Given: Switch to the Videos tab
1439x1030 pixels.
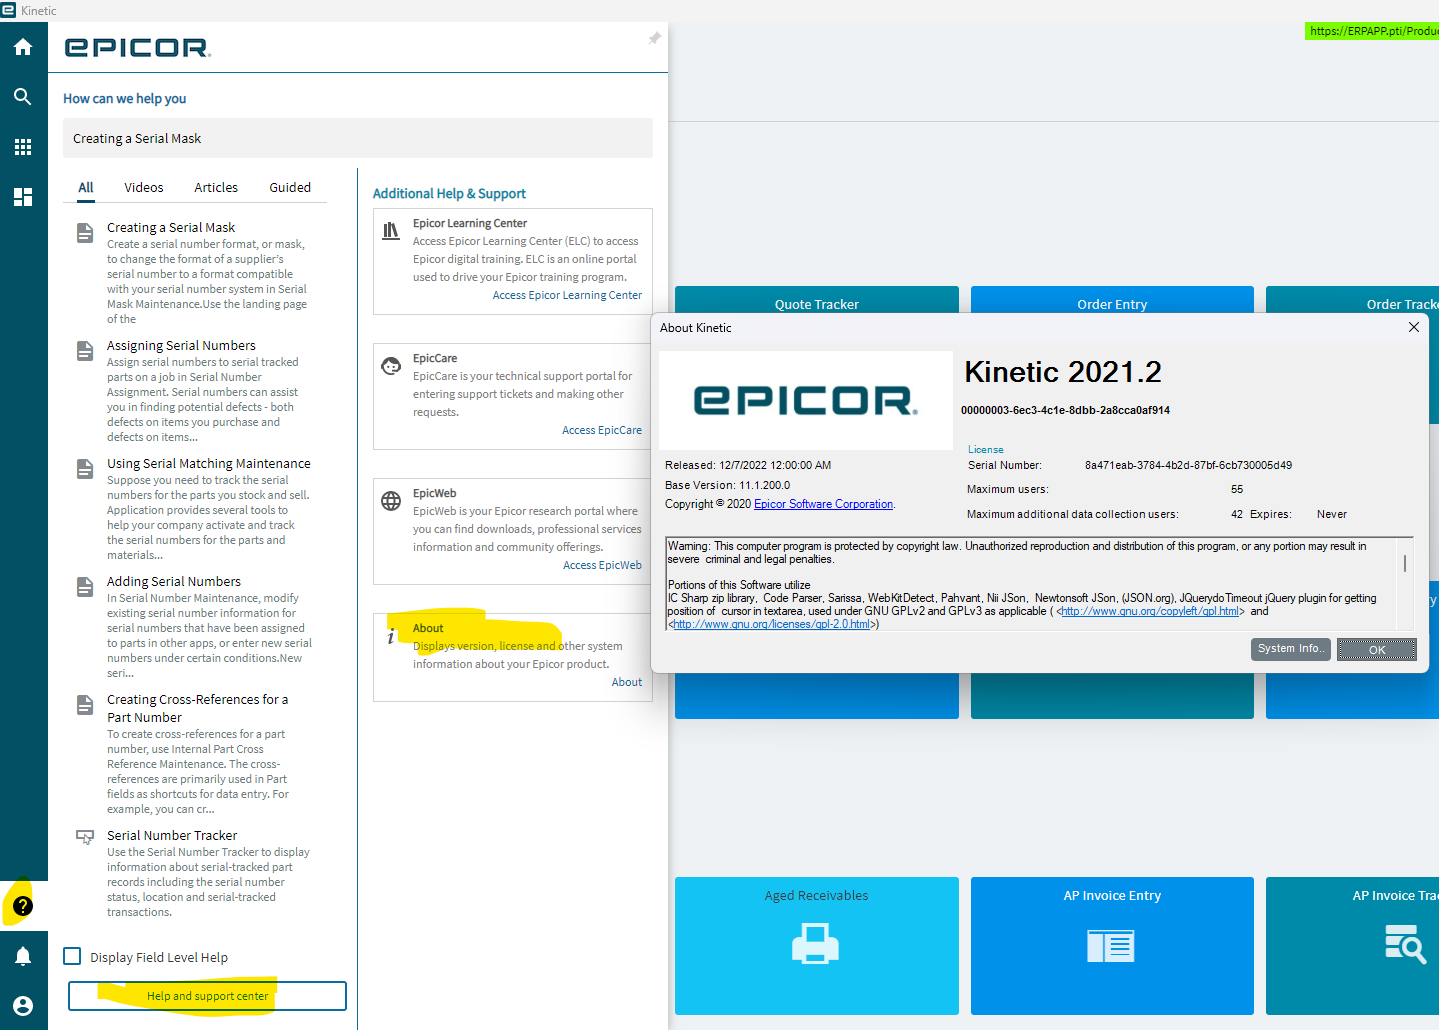Looking at the screenshot, I should click(144, 187).
